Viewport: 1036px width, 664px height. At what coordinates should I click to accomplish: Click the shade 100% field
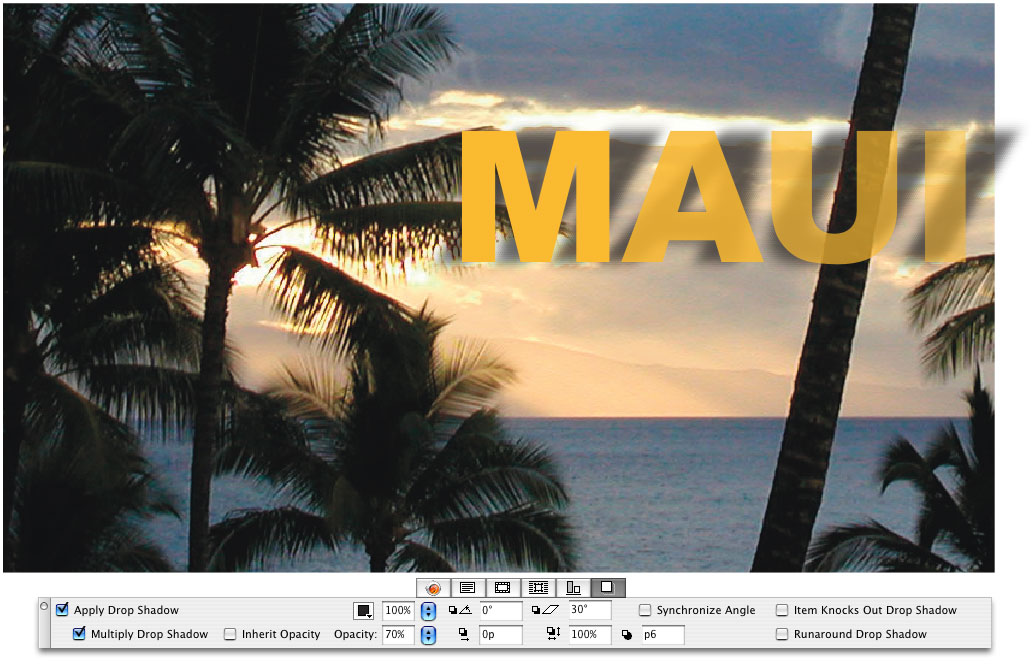pos(398,610)
